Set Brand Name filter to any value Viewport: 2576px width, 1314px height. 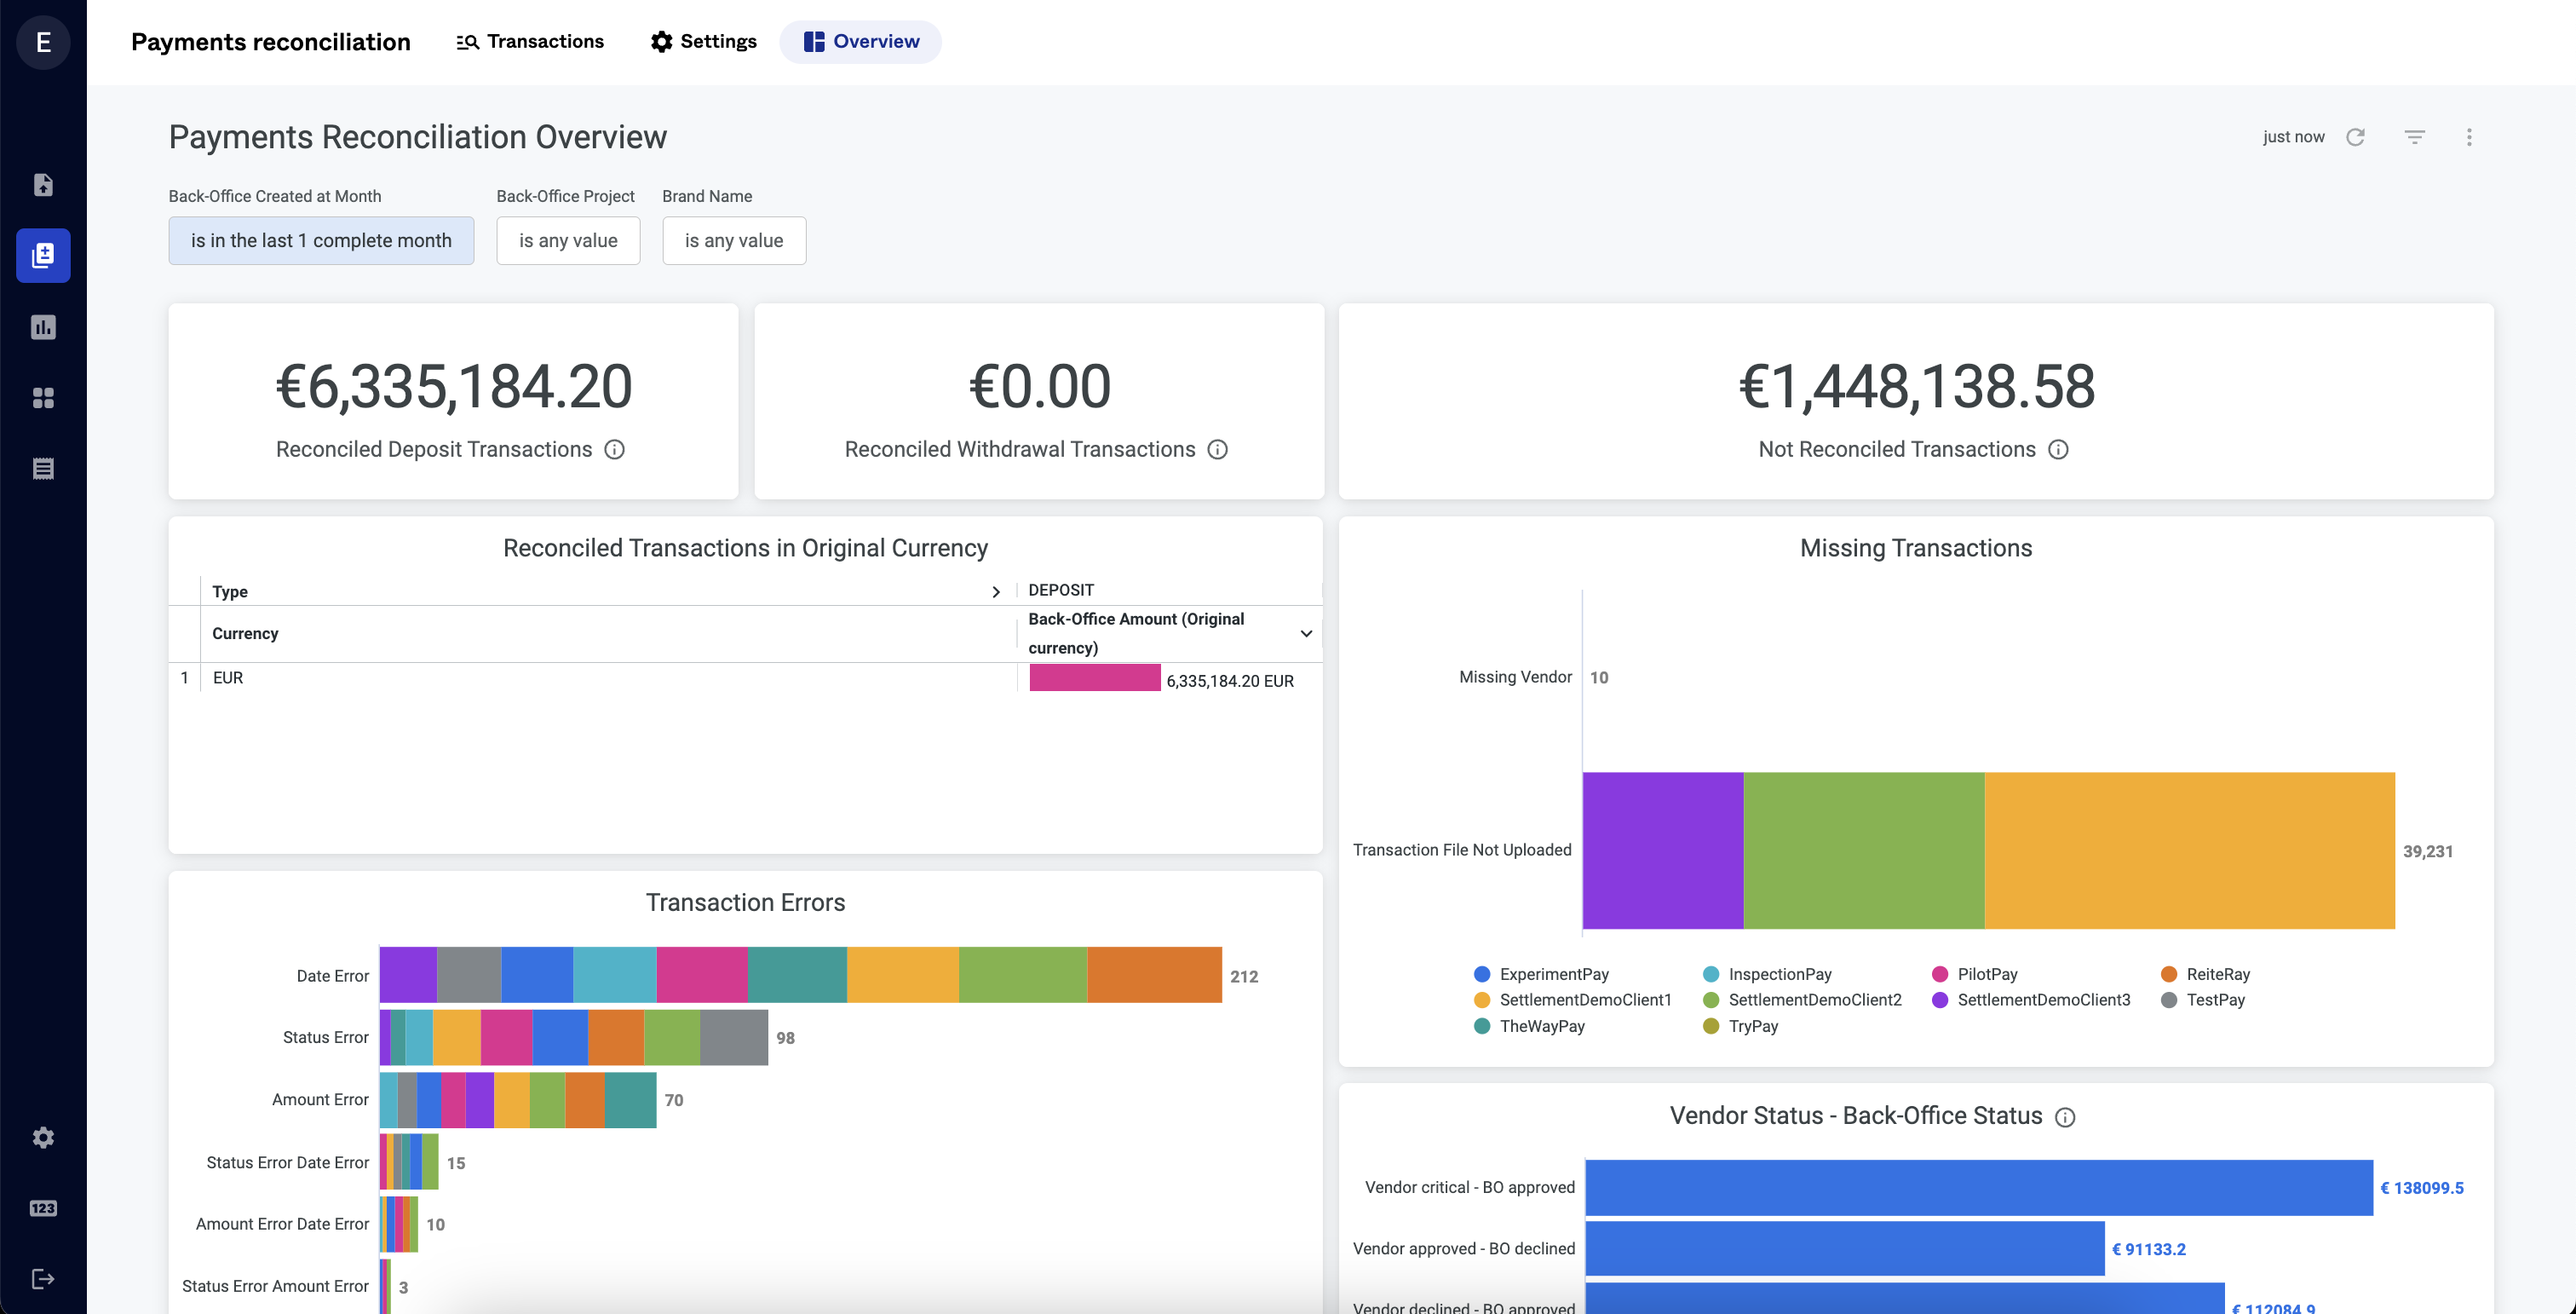coord(734,240)
